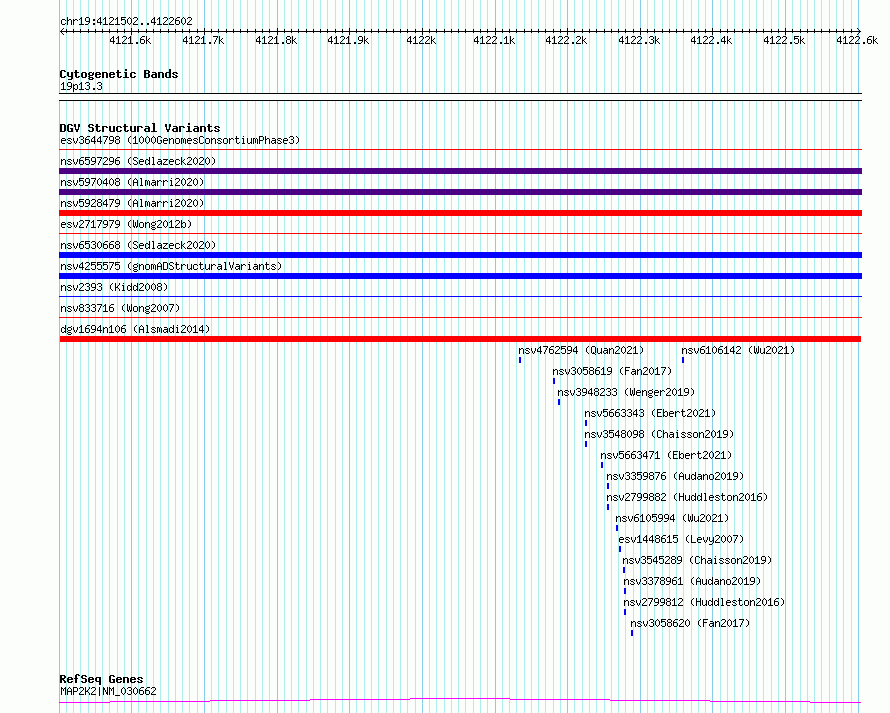890x713 pixels.
Task: Select variant esv3644798 (1000GenomesConsortiumPhase3)
Action: 180,140
